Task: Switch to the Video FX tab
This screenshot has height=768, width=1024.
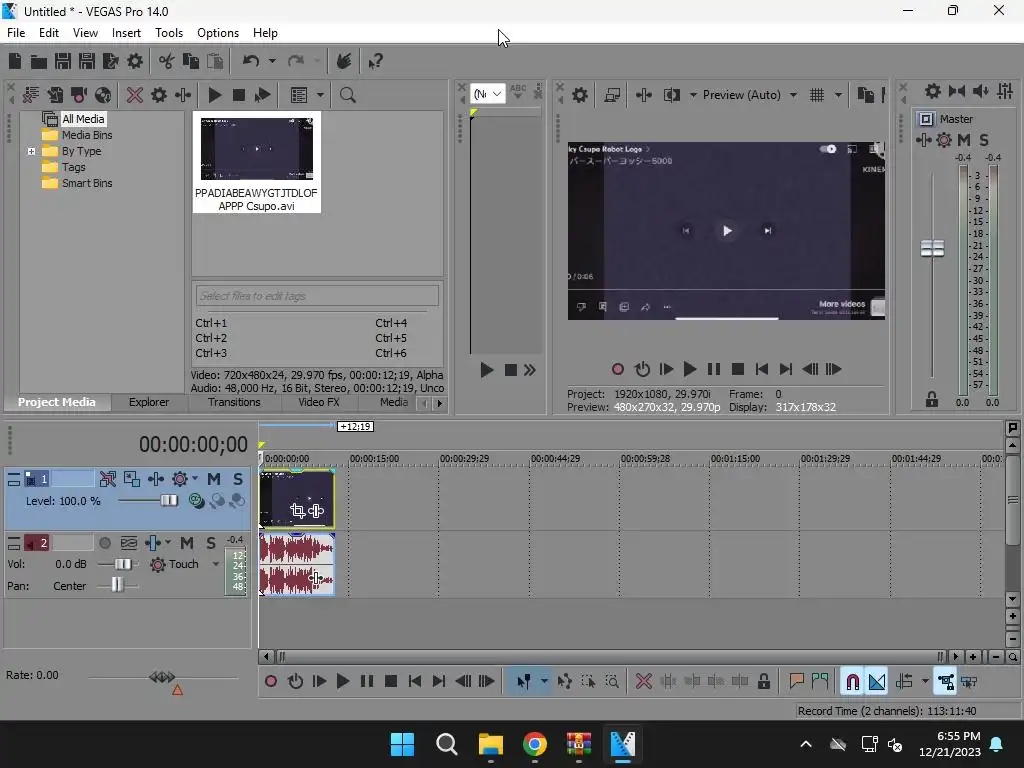Action: tap(319, 402)
